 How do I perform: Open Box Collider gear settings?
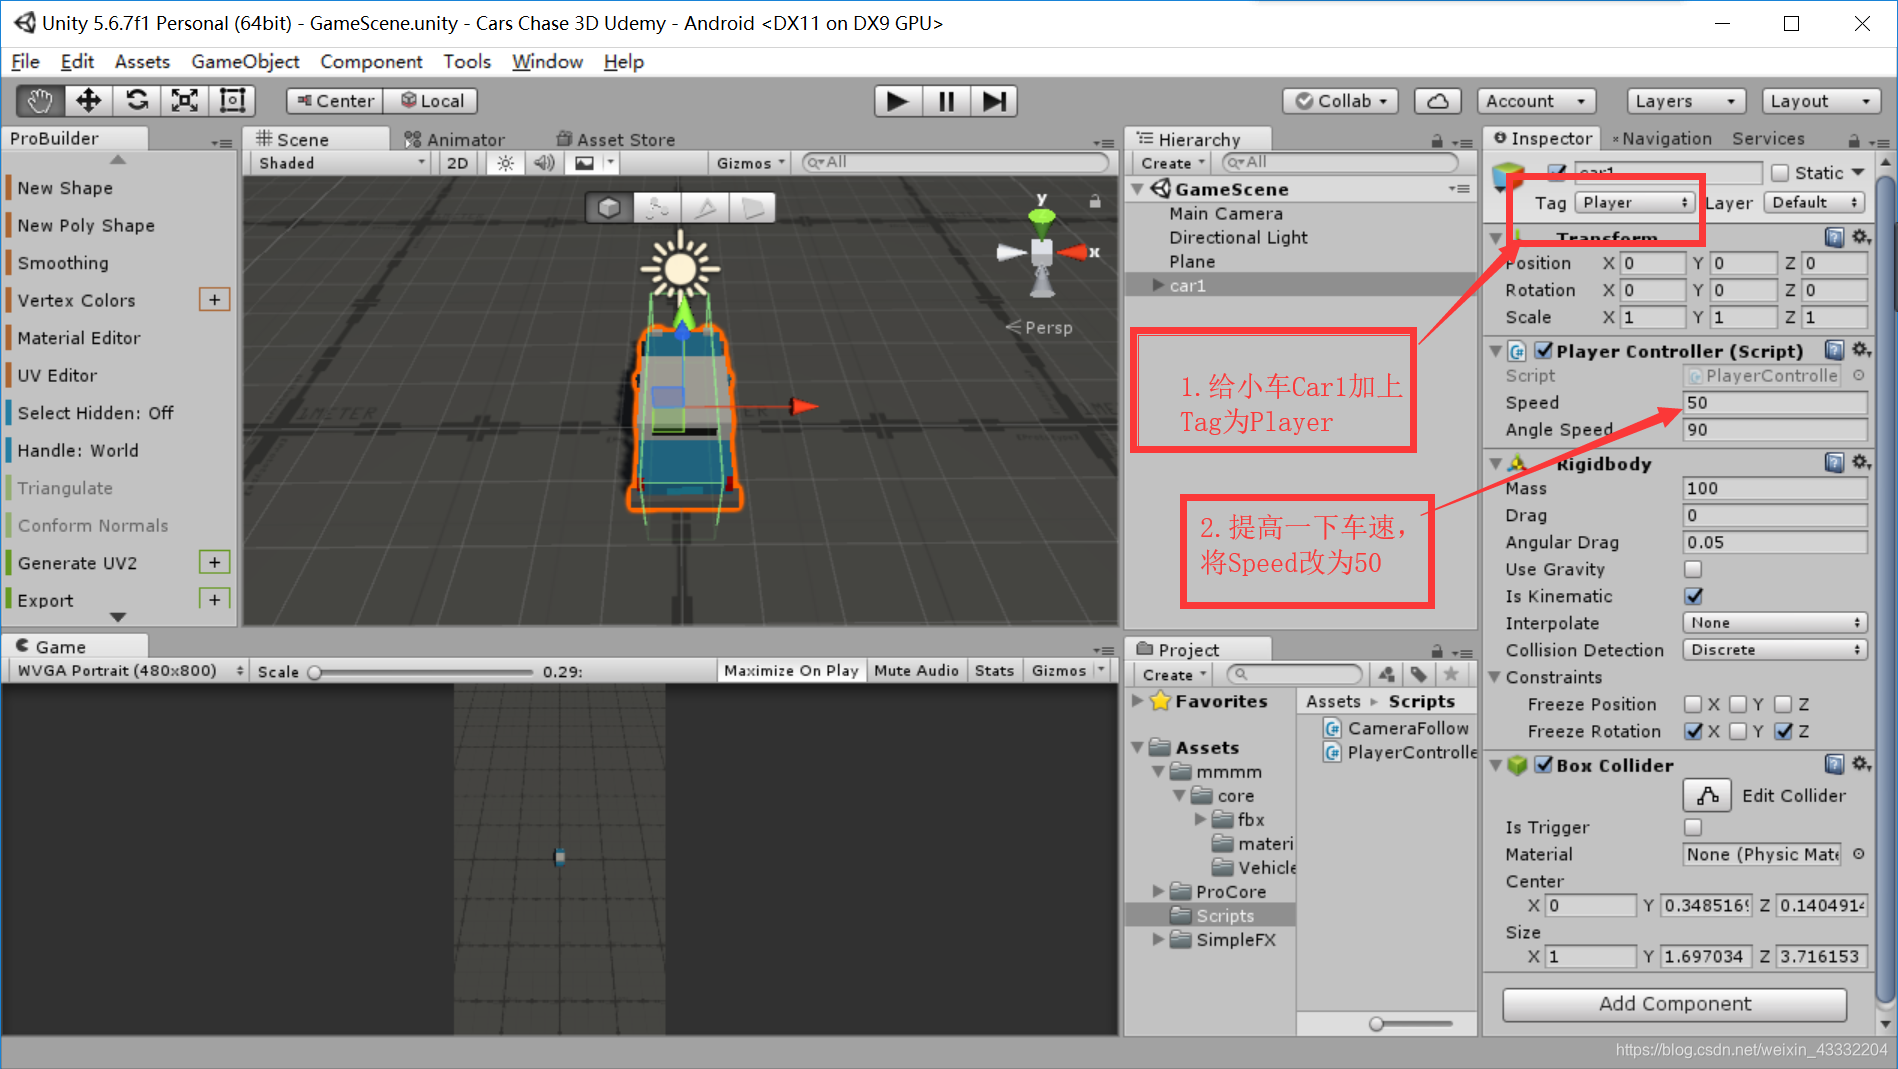(1861, 764)
